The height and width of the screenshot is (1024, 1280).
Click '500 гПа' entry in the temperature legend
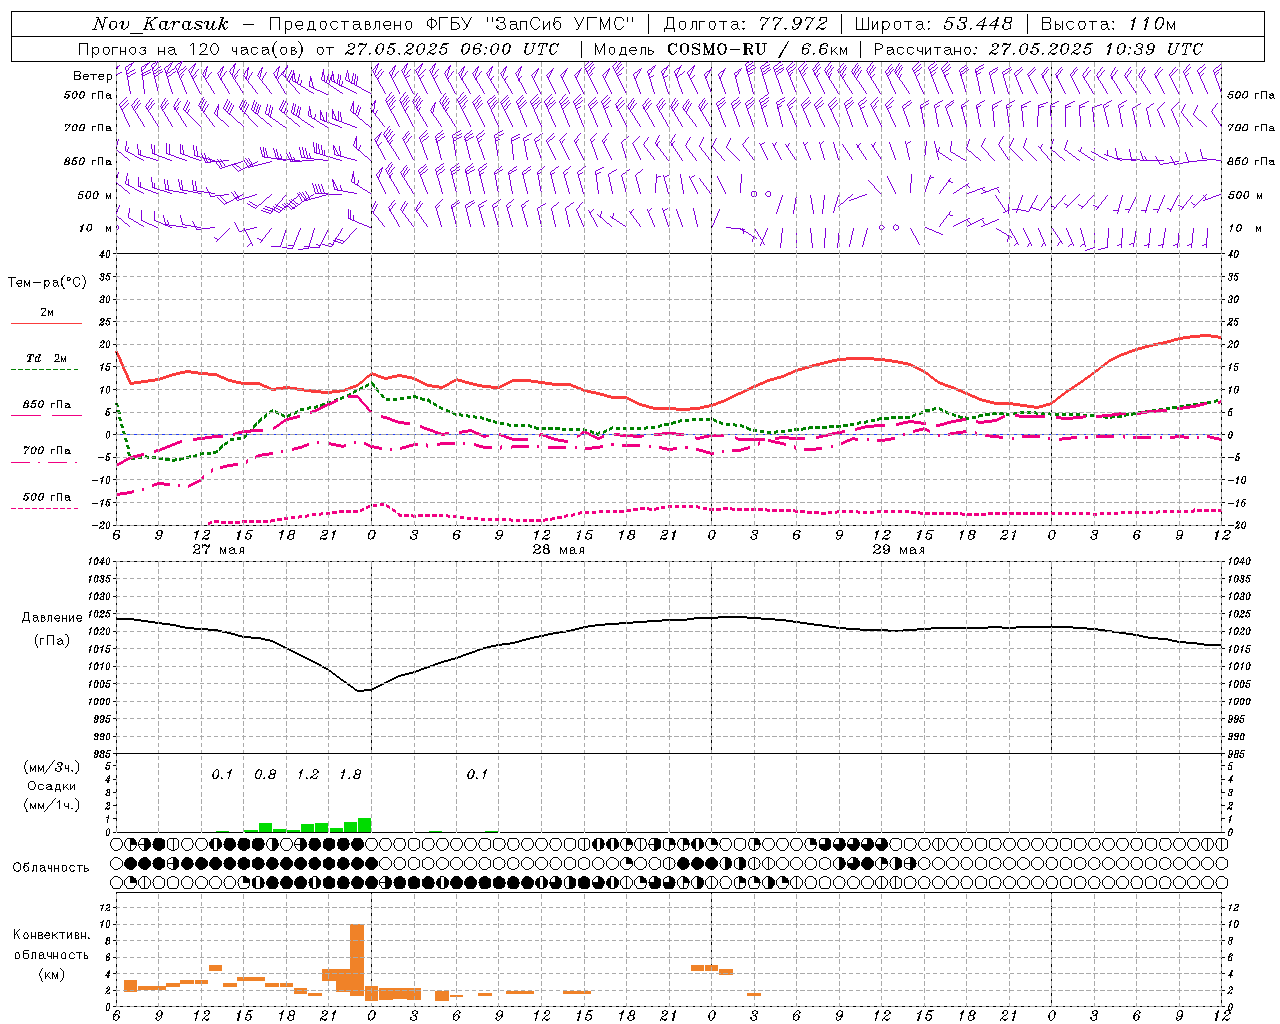[x=46, y=497]
